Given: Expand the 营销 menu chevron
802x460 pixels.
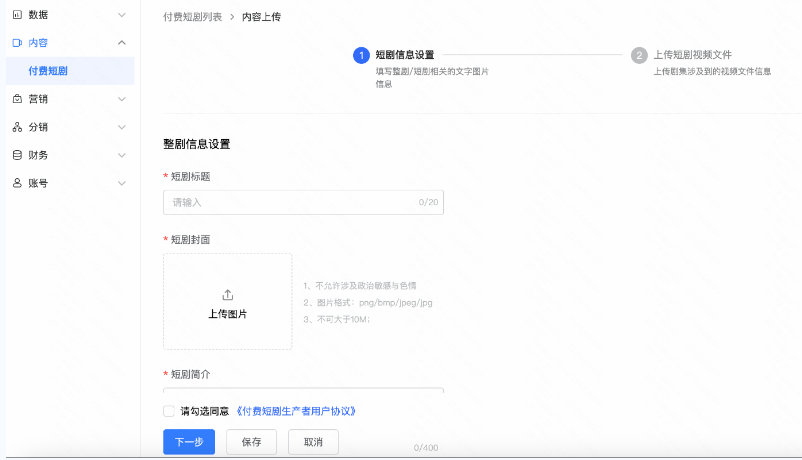Looking at the screenshot, I should [122, 99].
